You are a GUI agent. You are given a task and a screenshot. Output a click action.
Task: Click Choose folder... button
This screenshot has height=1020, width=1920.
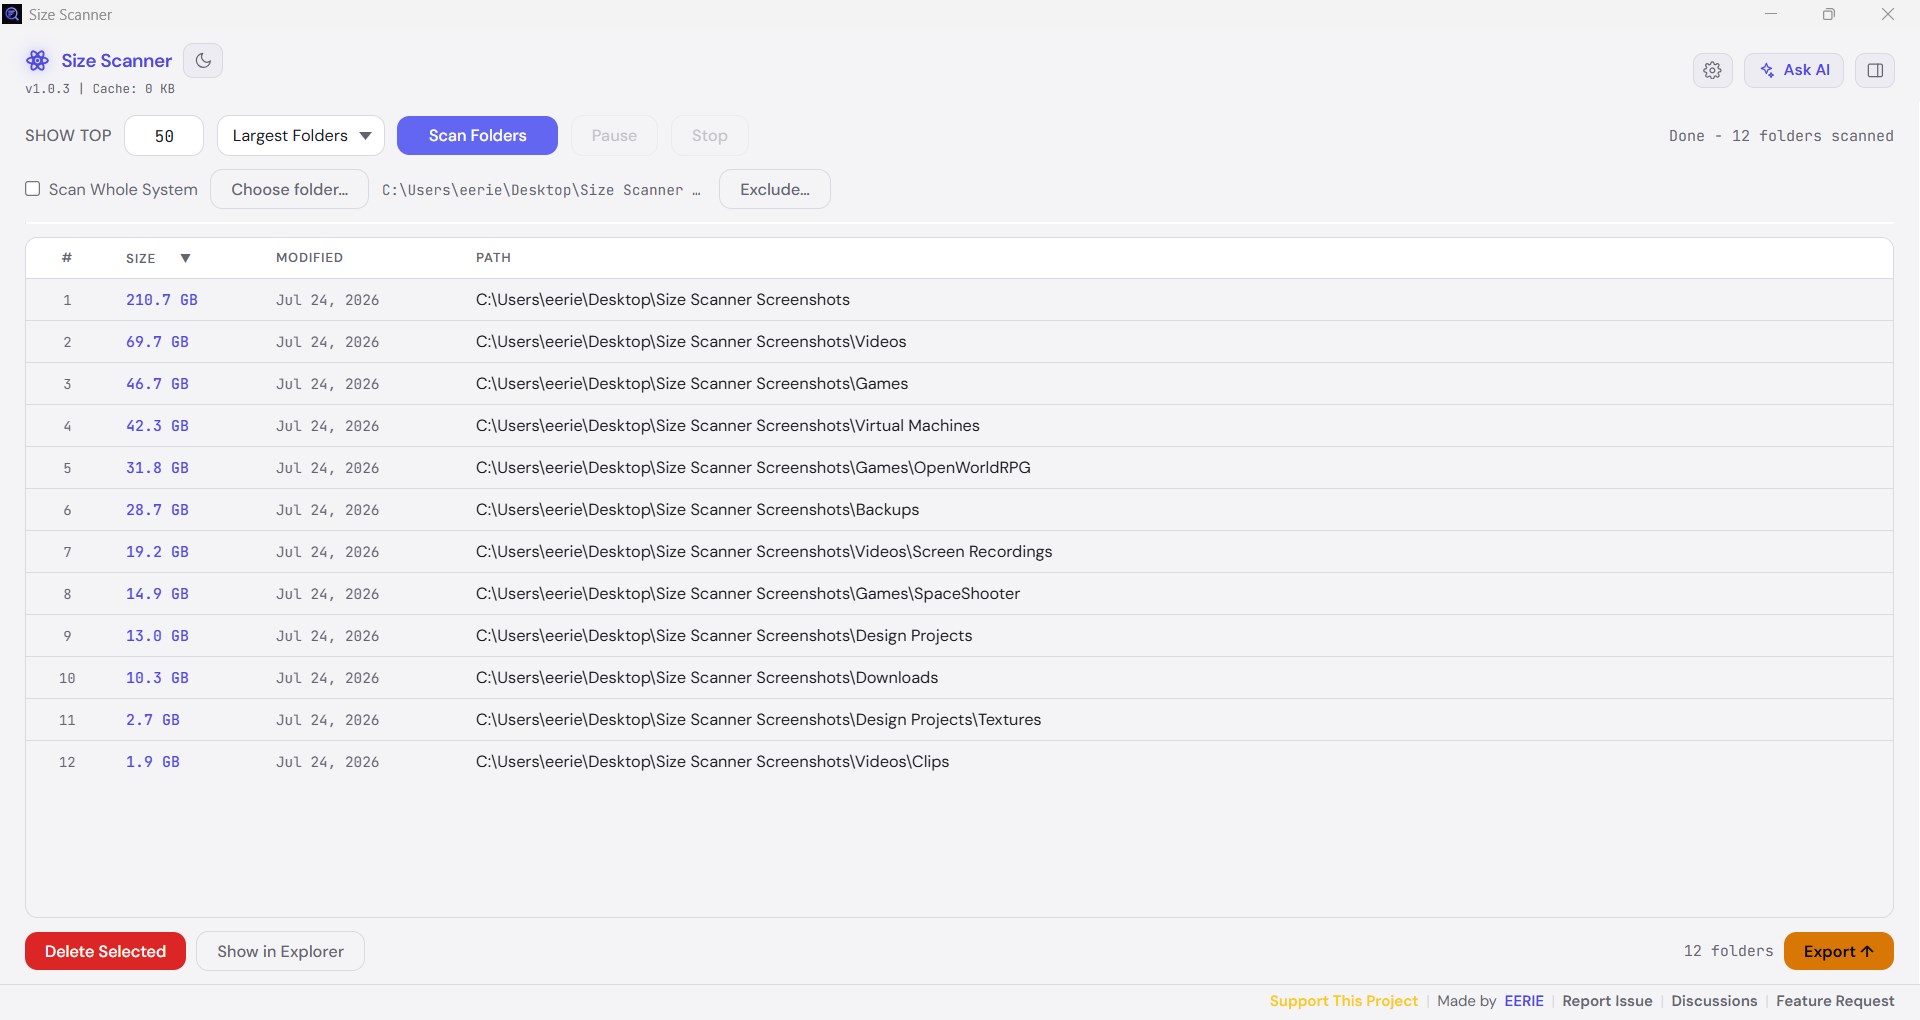tap(289, 189)
